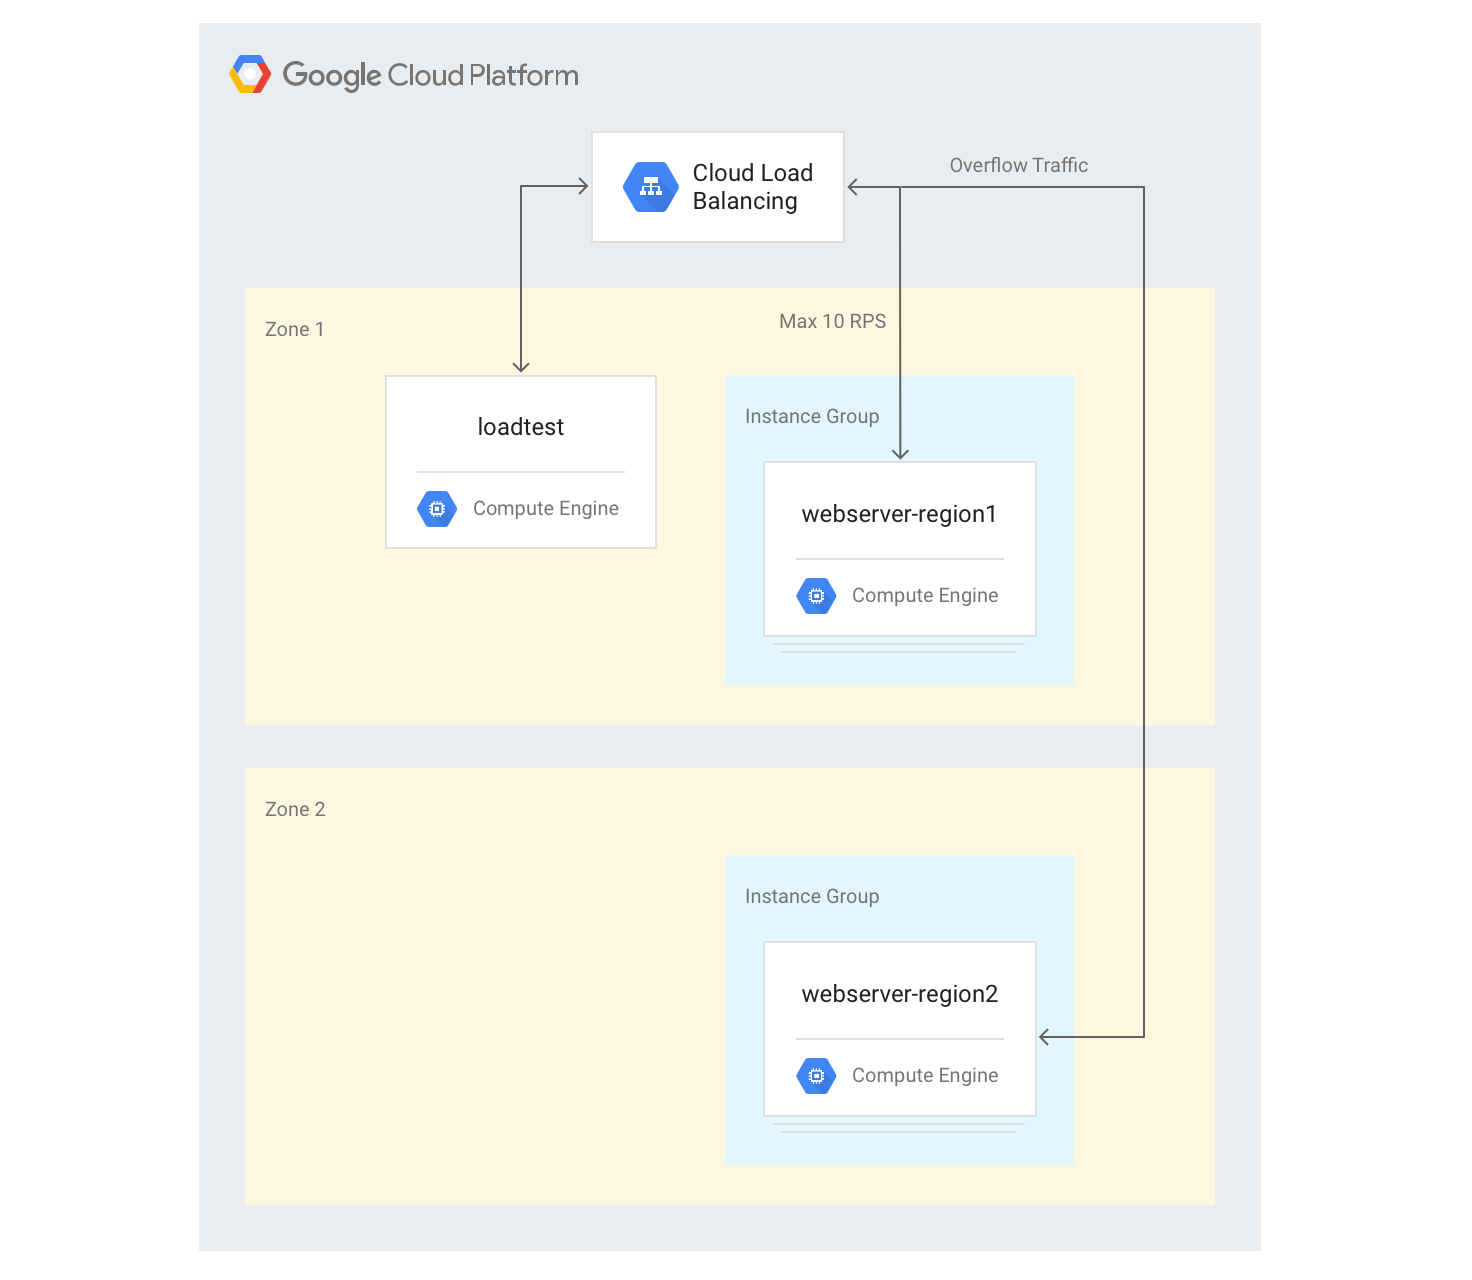Click the Google Cloud Platform hexagon logo
The image size is (1472, 1280).
click(250, 73)
